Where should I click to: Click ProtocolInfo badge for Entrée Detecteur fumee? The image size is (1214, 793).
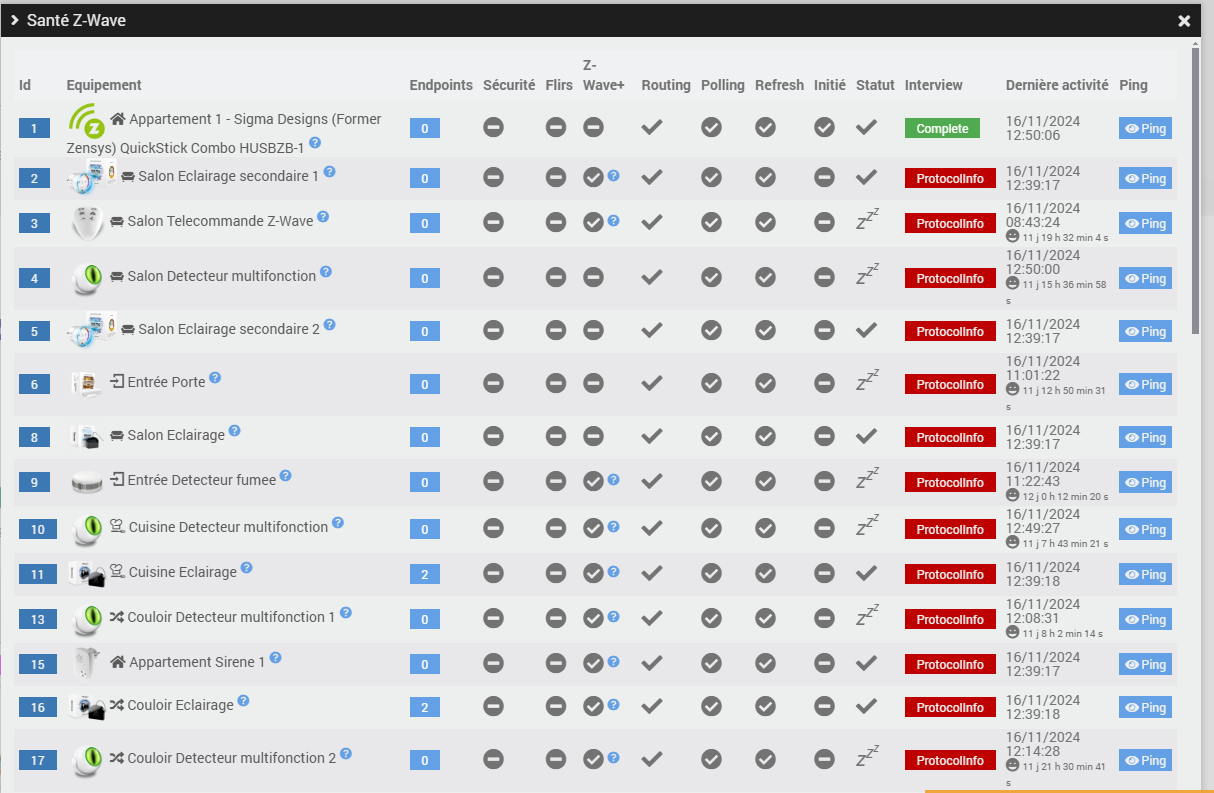tap(950, 482)
